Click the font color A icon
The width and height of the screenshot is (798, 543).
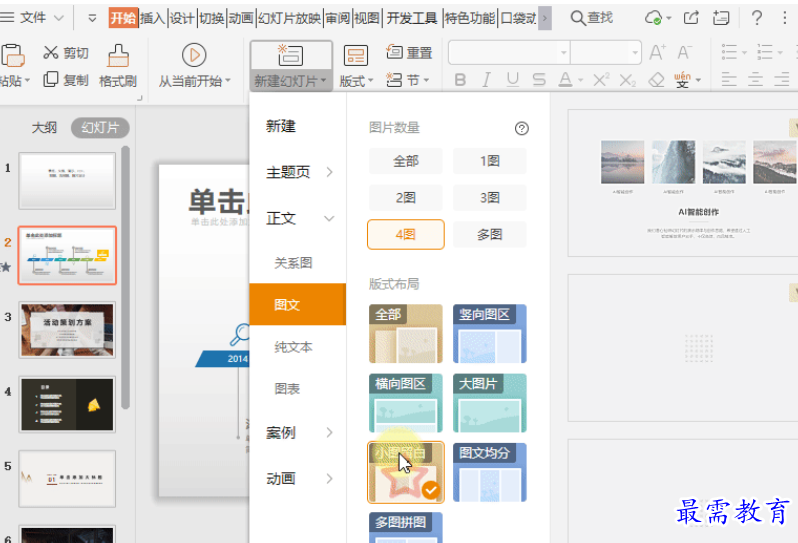coord(565,80)
